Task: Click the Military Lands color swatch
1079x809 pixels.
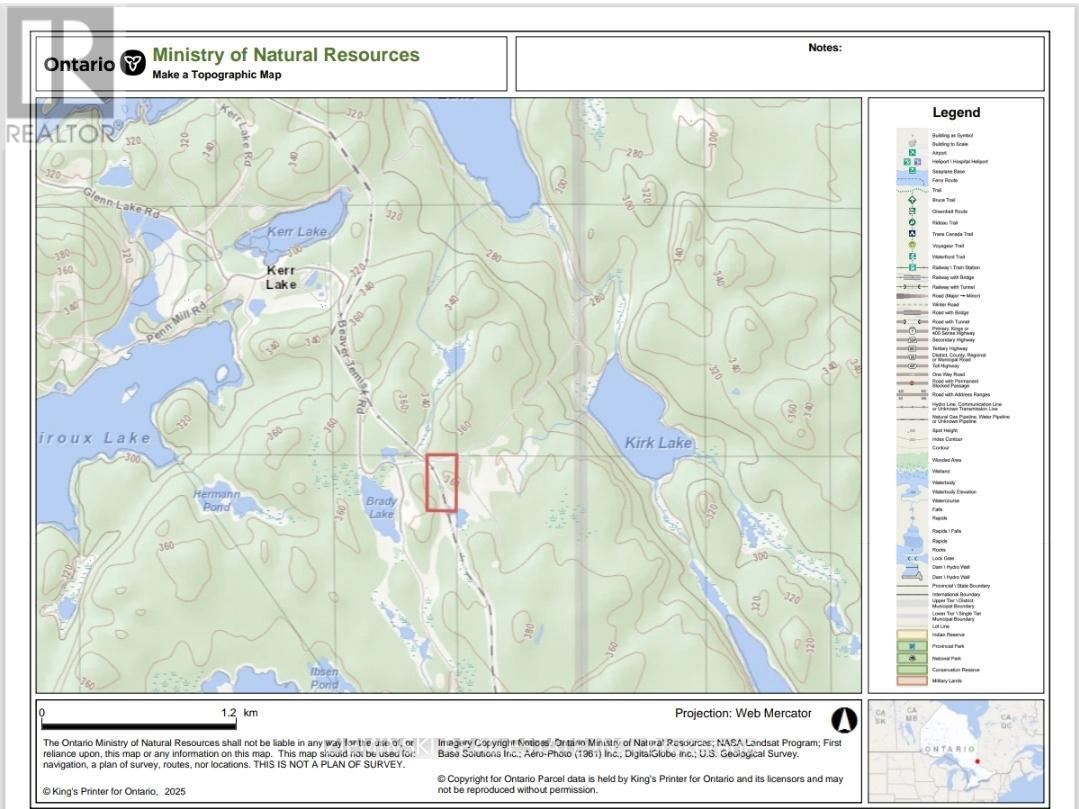Action: click(x=912, y=681)
